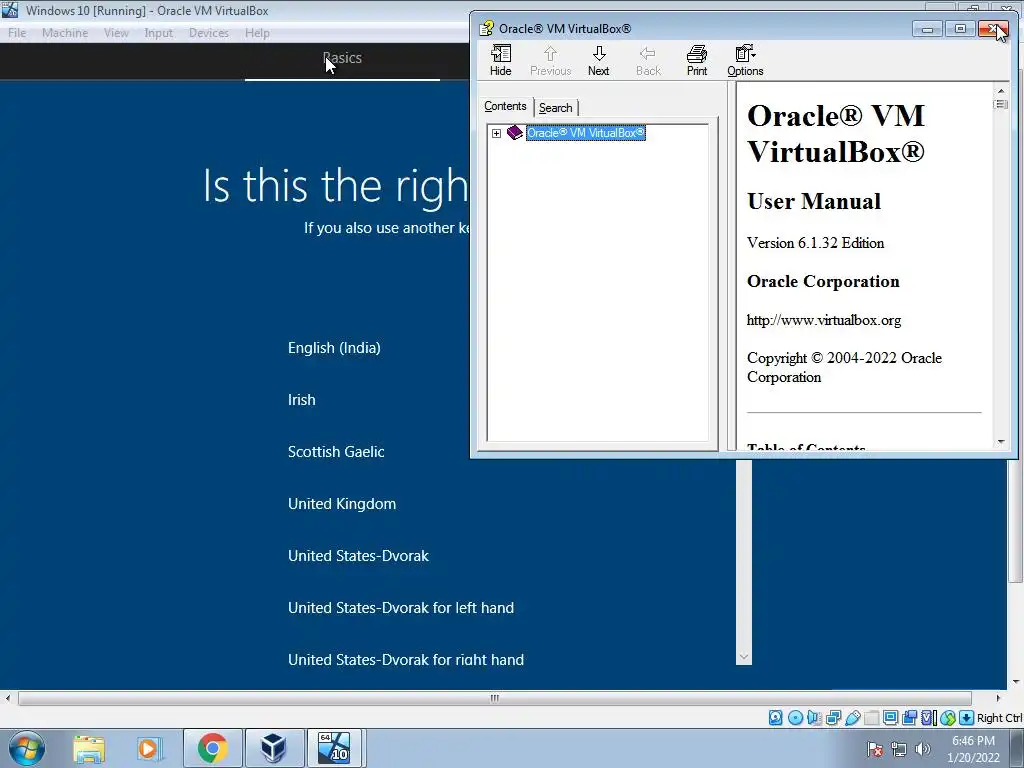This screenshot has width=1024, height=768.
Task: Click the recording status icon in VM status bar
Action: click(x=909, y=718)
